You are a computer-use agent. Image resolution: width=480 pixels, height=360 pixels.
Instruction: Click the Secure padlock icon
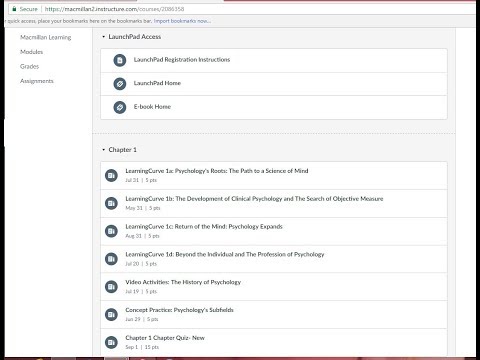pyautogui.click(x=14, y=9)
